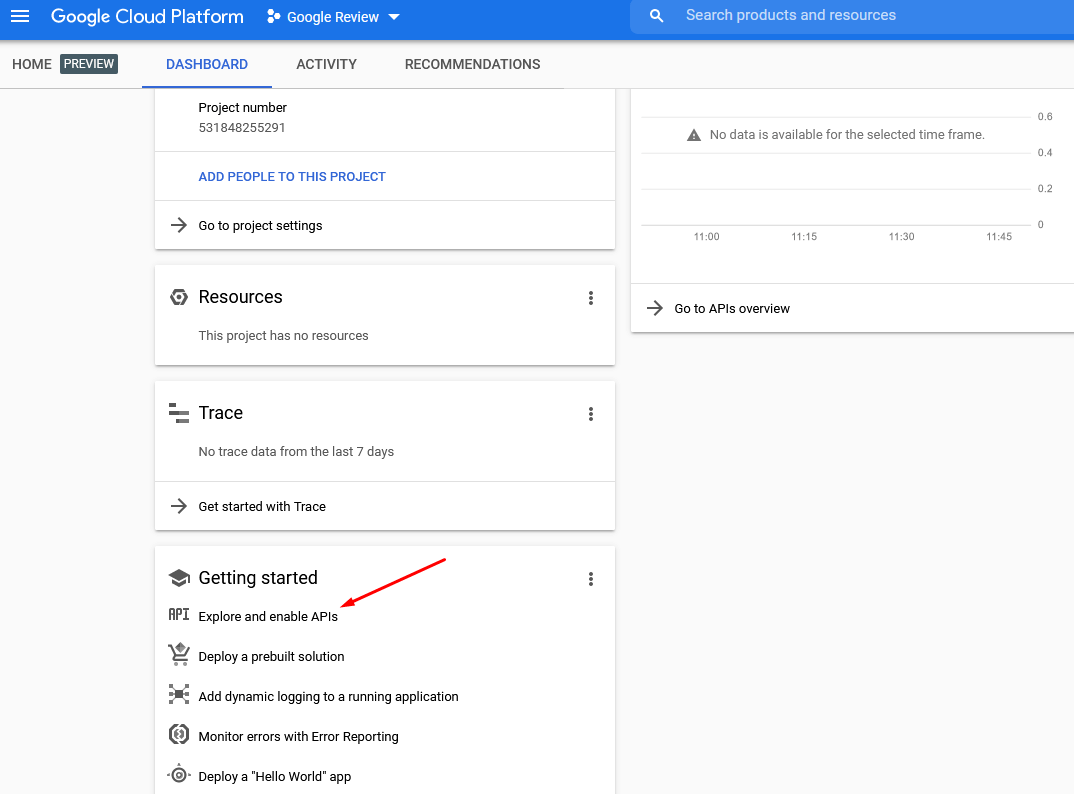Open the hamburger navigation menu
The image size is (1074, 794).
pos(20,16)
